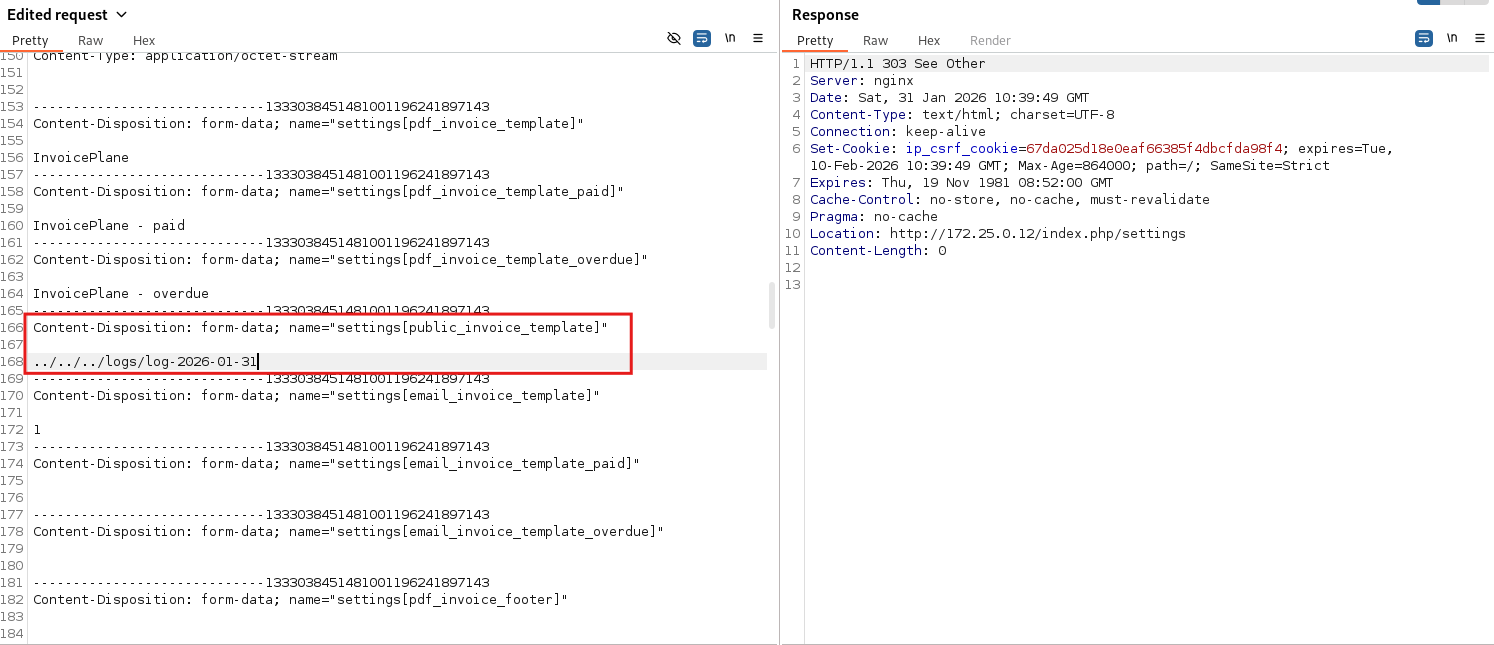Toggle the hidden-characters eye icon above the request editor
Screen dimensions: 1494x645
[674, 38]
